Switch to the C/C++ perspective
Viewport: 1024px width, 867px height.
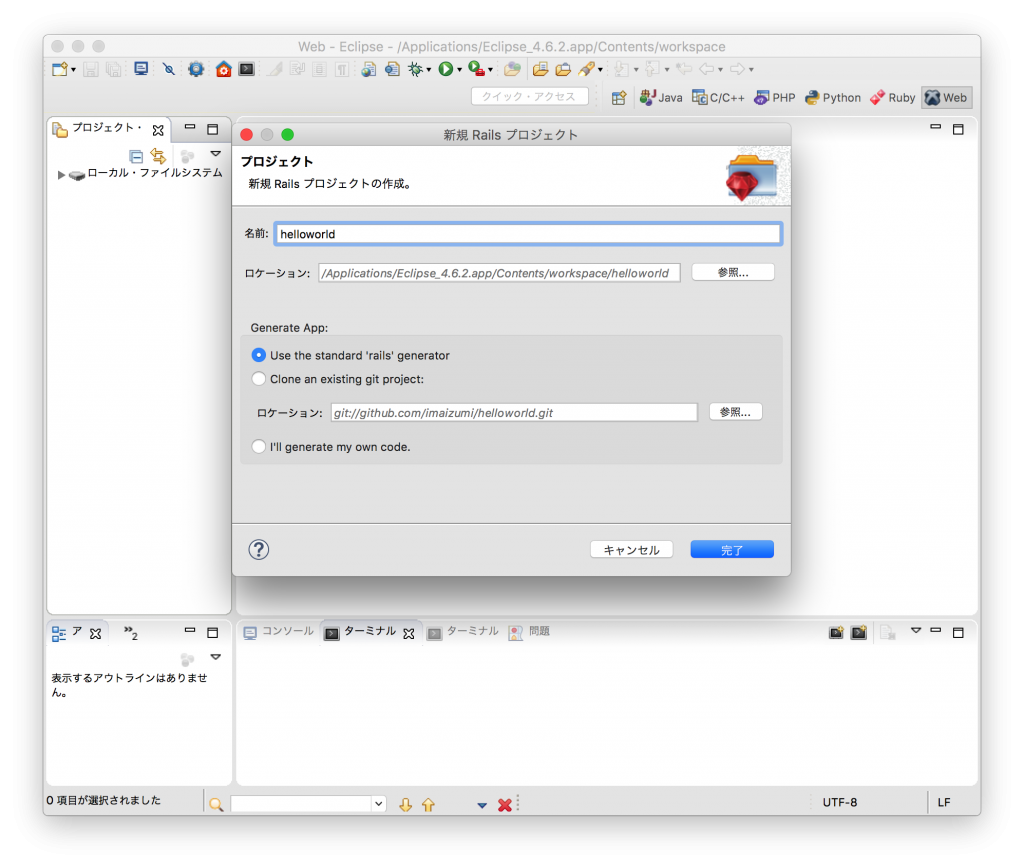point(718,98)
